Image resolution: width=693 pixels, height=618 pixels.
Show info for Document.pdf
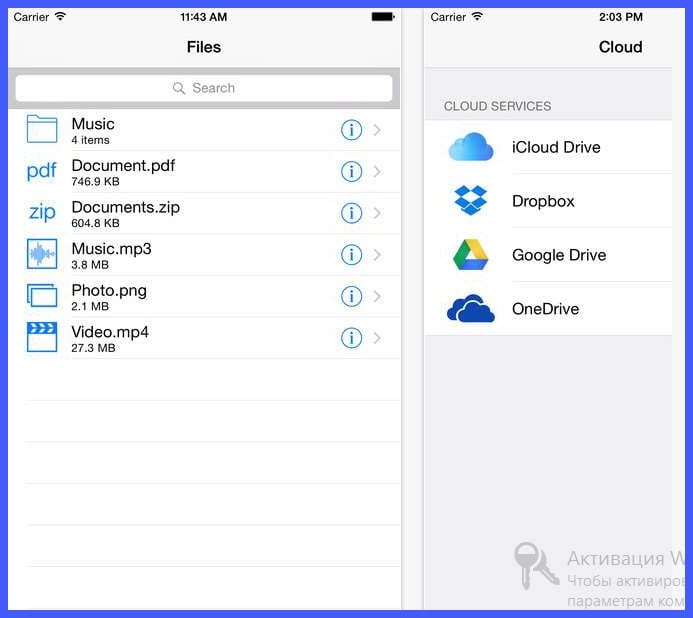pos(351,172)
